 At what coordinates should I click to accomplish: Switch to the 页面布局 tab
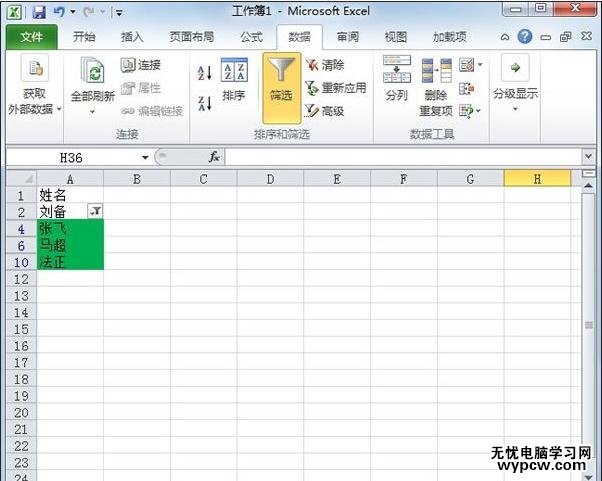click(x=192, y=37)
